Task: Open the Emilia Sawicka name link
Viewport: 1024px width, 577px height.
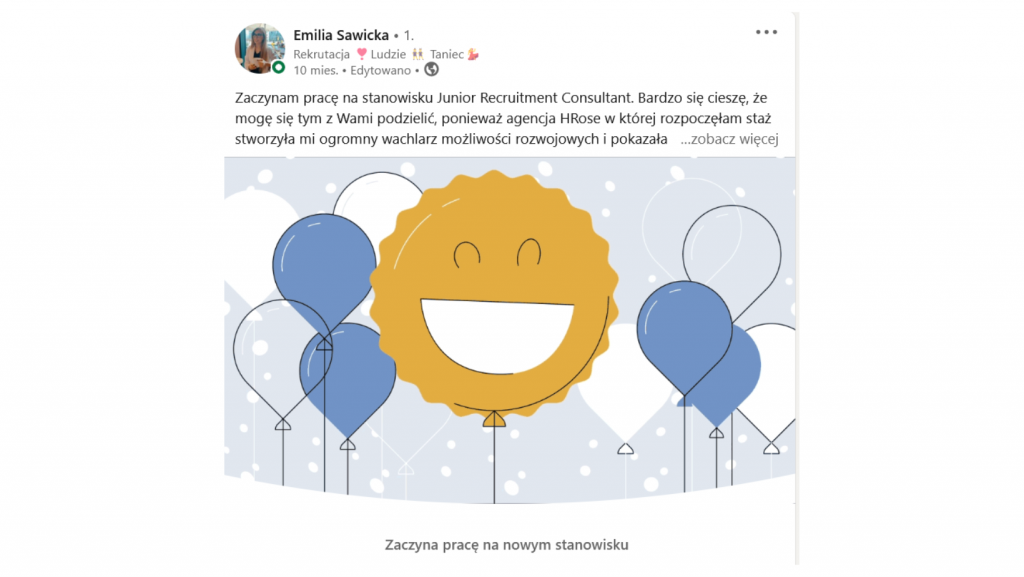Action: [x=341, y=35]
